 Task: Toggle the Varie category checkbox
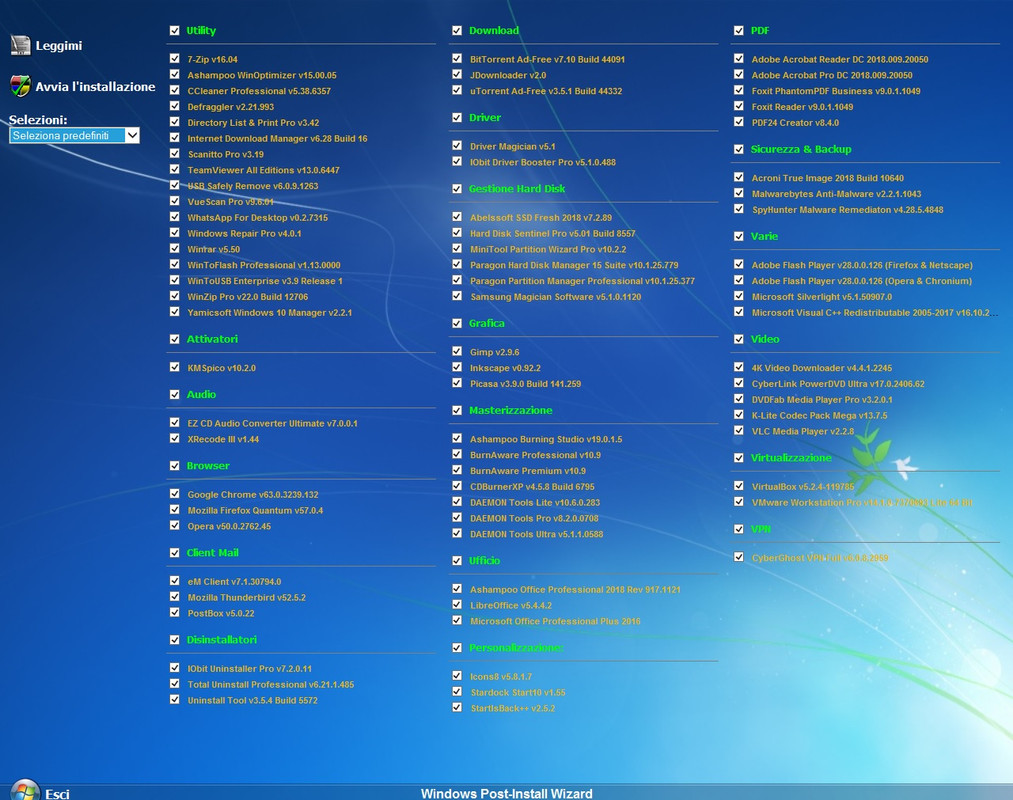[x=738, y=237]
